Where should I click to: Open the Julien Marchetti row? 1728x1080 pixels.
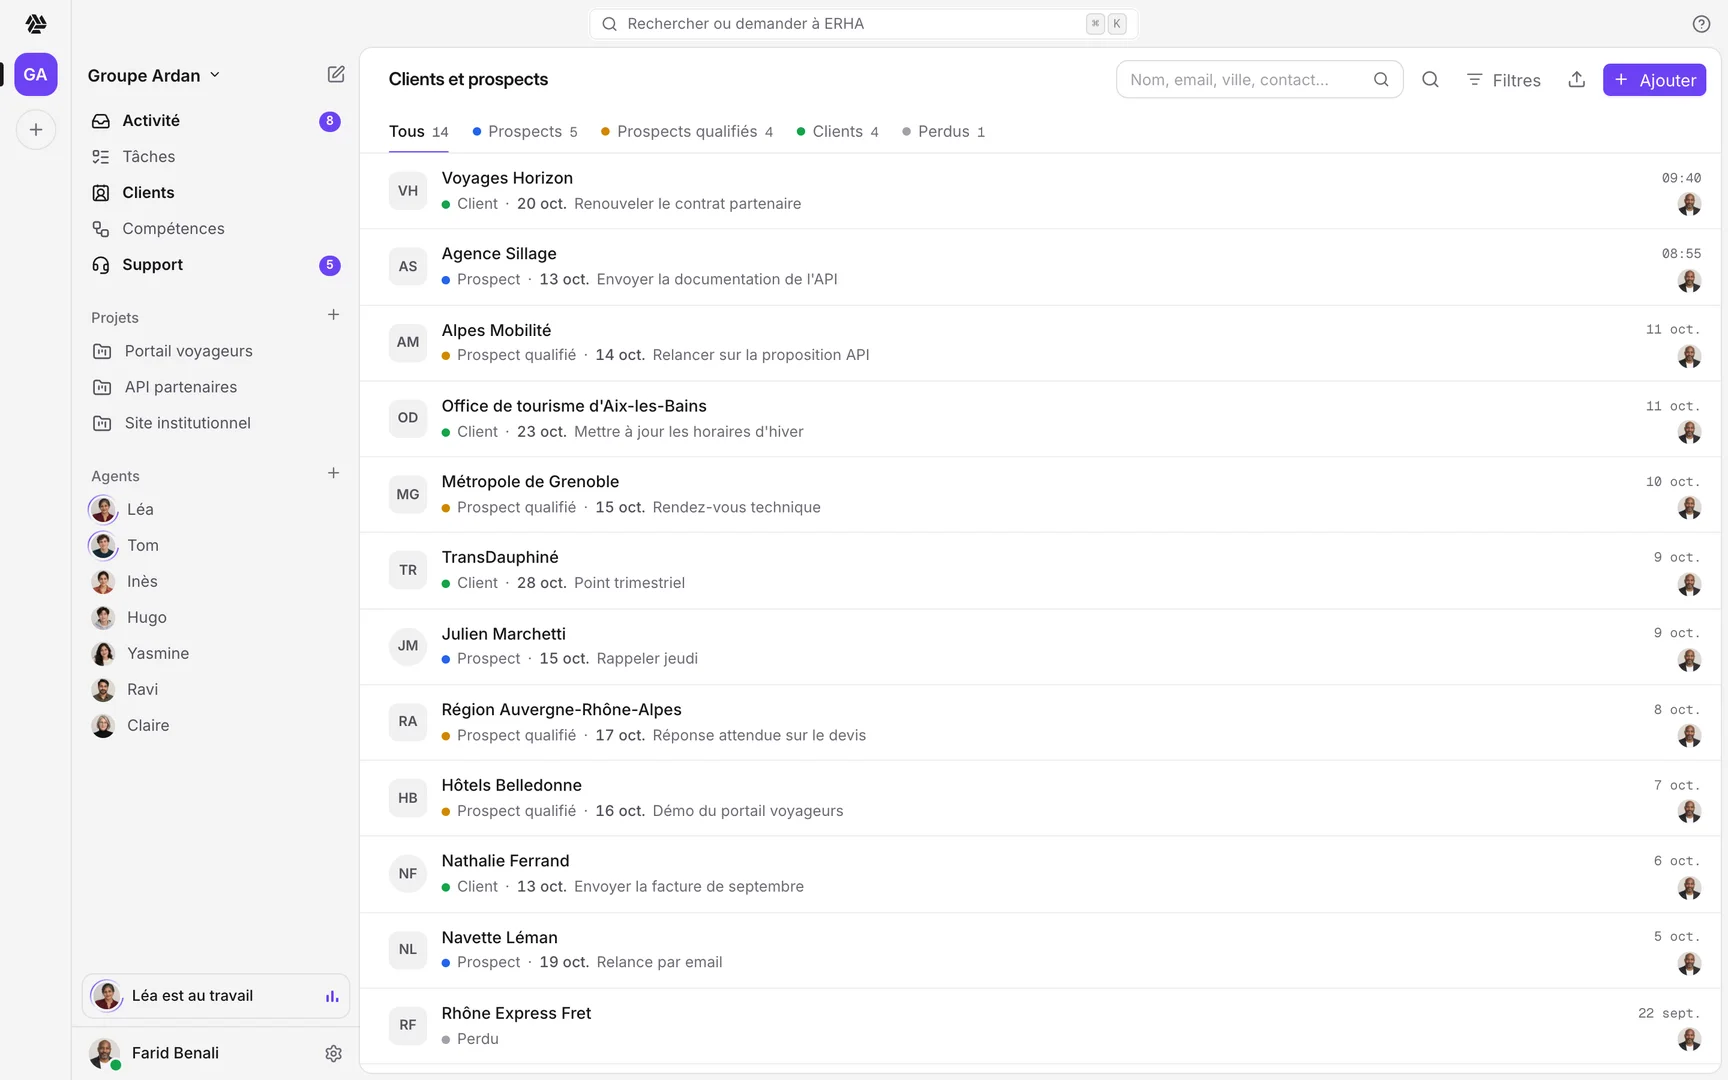tap(1040, 647)
